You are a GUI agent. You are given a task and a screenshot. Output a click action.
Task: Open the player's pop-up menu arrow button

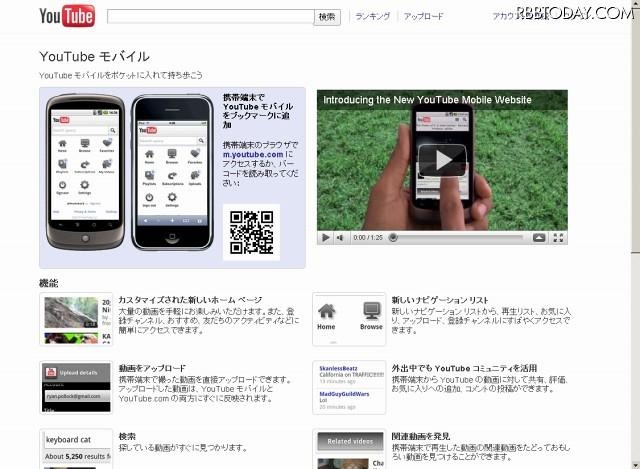pyautogui.click(x=539, y=238)
